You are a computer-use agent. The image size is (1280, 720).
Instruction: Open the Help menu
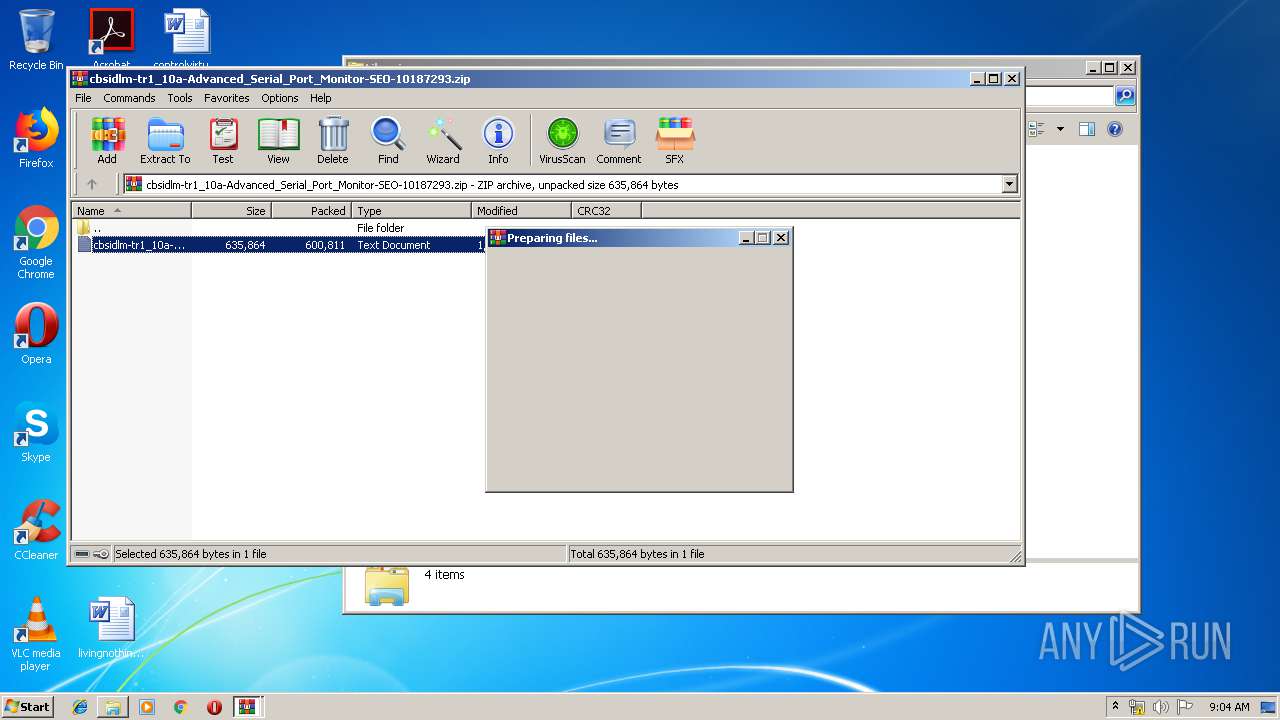point(320,98)
